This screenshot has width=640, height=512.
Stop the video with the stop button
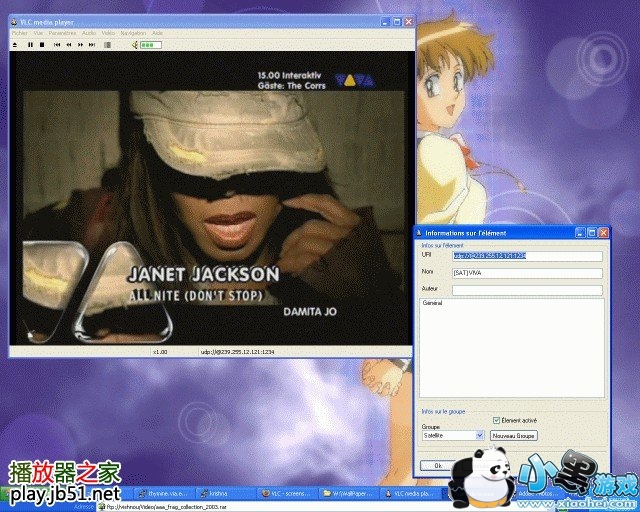(41, 45)
